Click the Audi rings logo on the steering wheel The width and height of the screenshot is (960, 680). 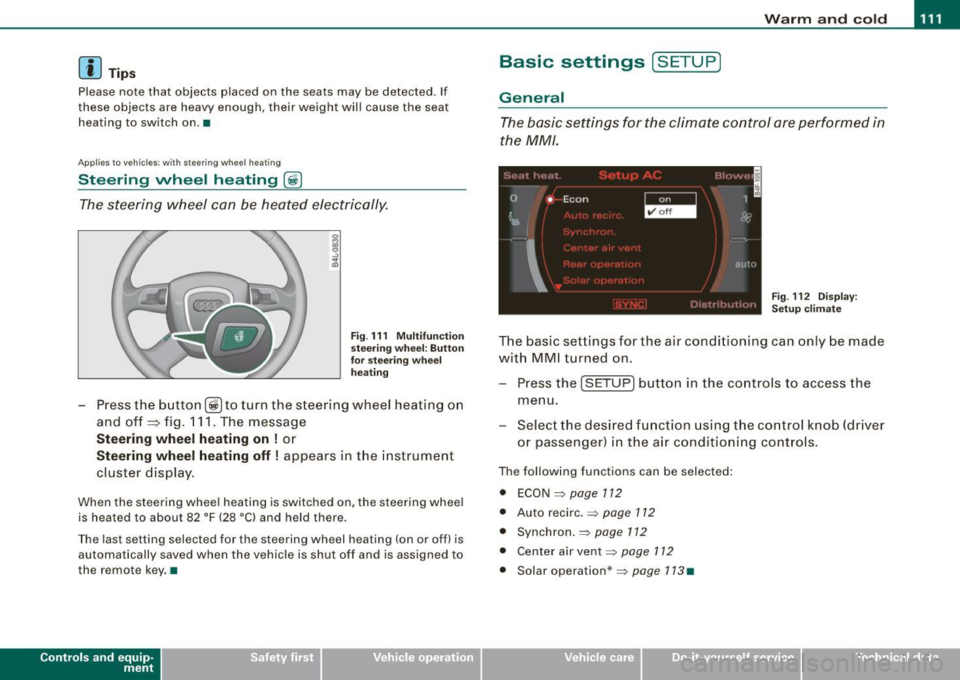click(208, 305)
